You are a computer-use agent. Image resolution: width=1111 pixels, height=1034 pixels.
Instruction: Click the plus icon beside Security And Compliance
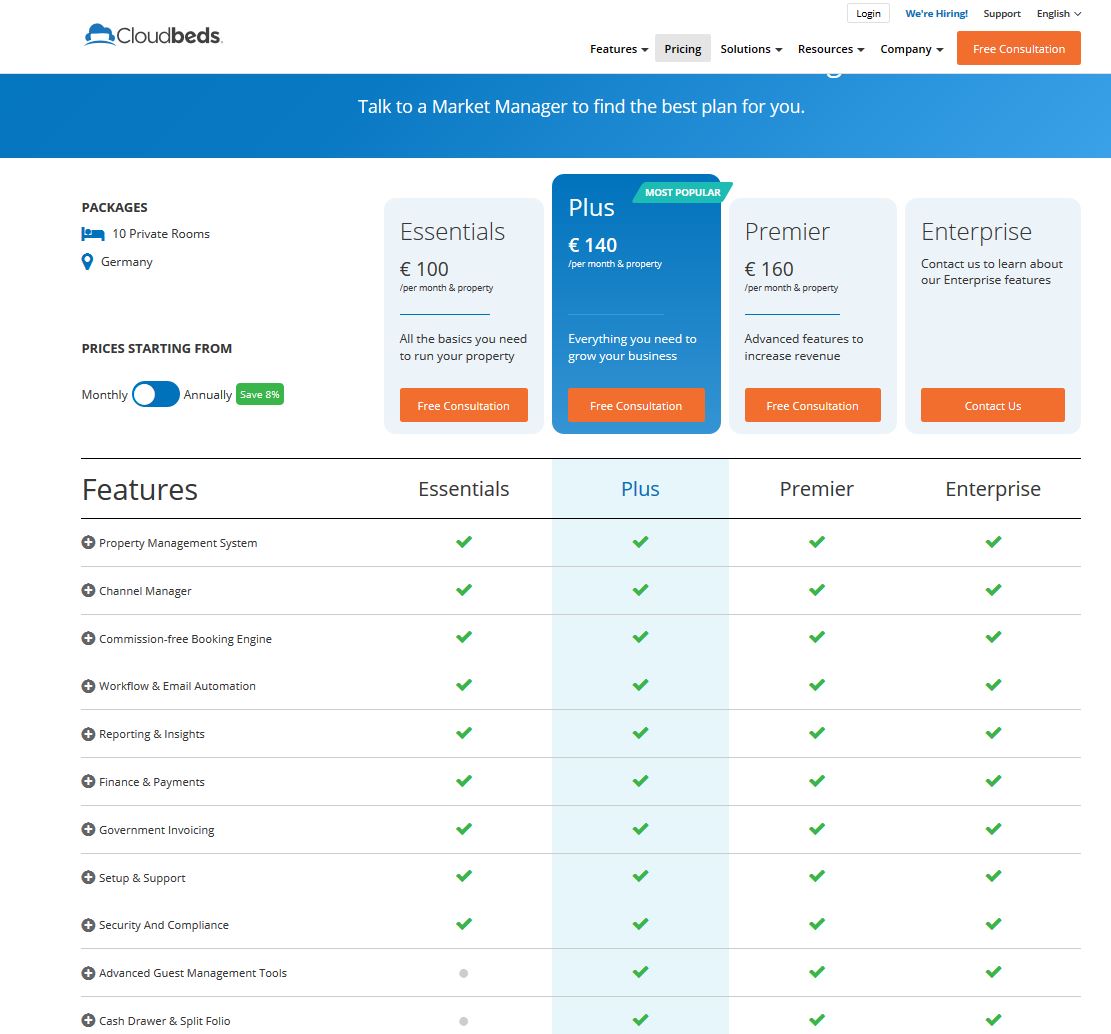pyautogui.click(x=88, y=925)
